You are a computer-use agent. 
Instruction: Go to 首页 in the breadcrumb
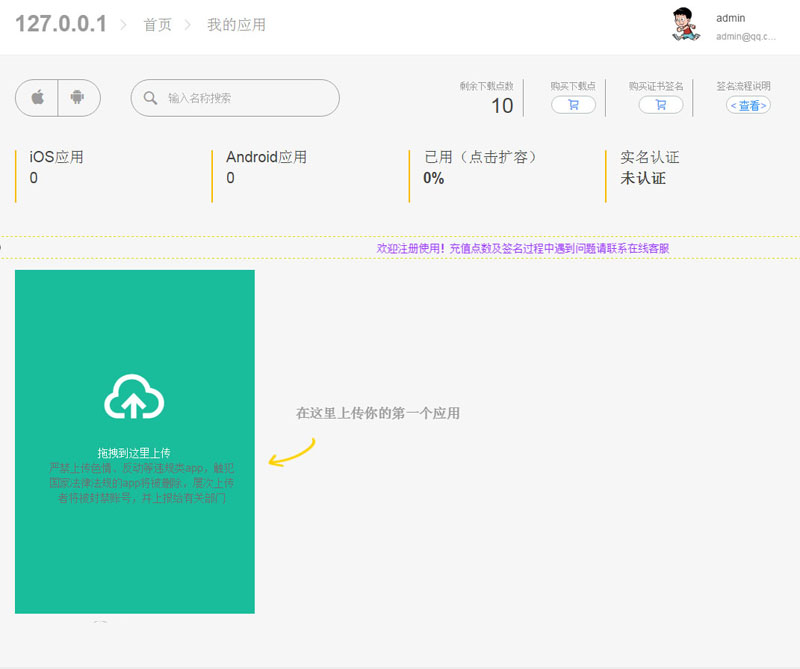pos(157,25)
